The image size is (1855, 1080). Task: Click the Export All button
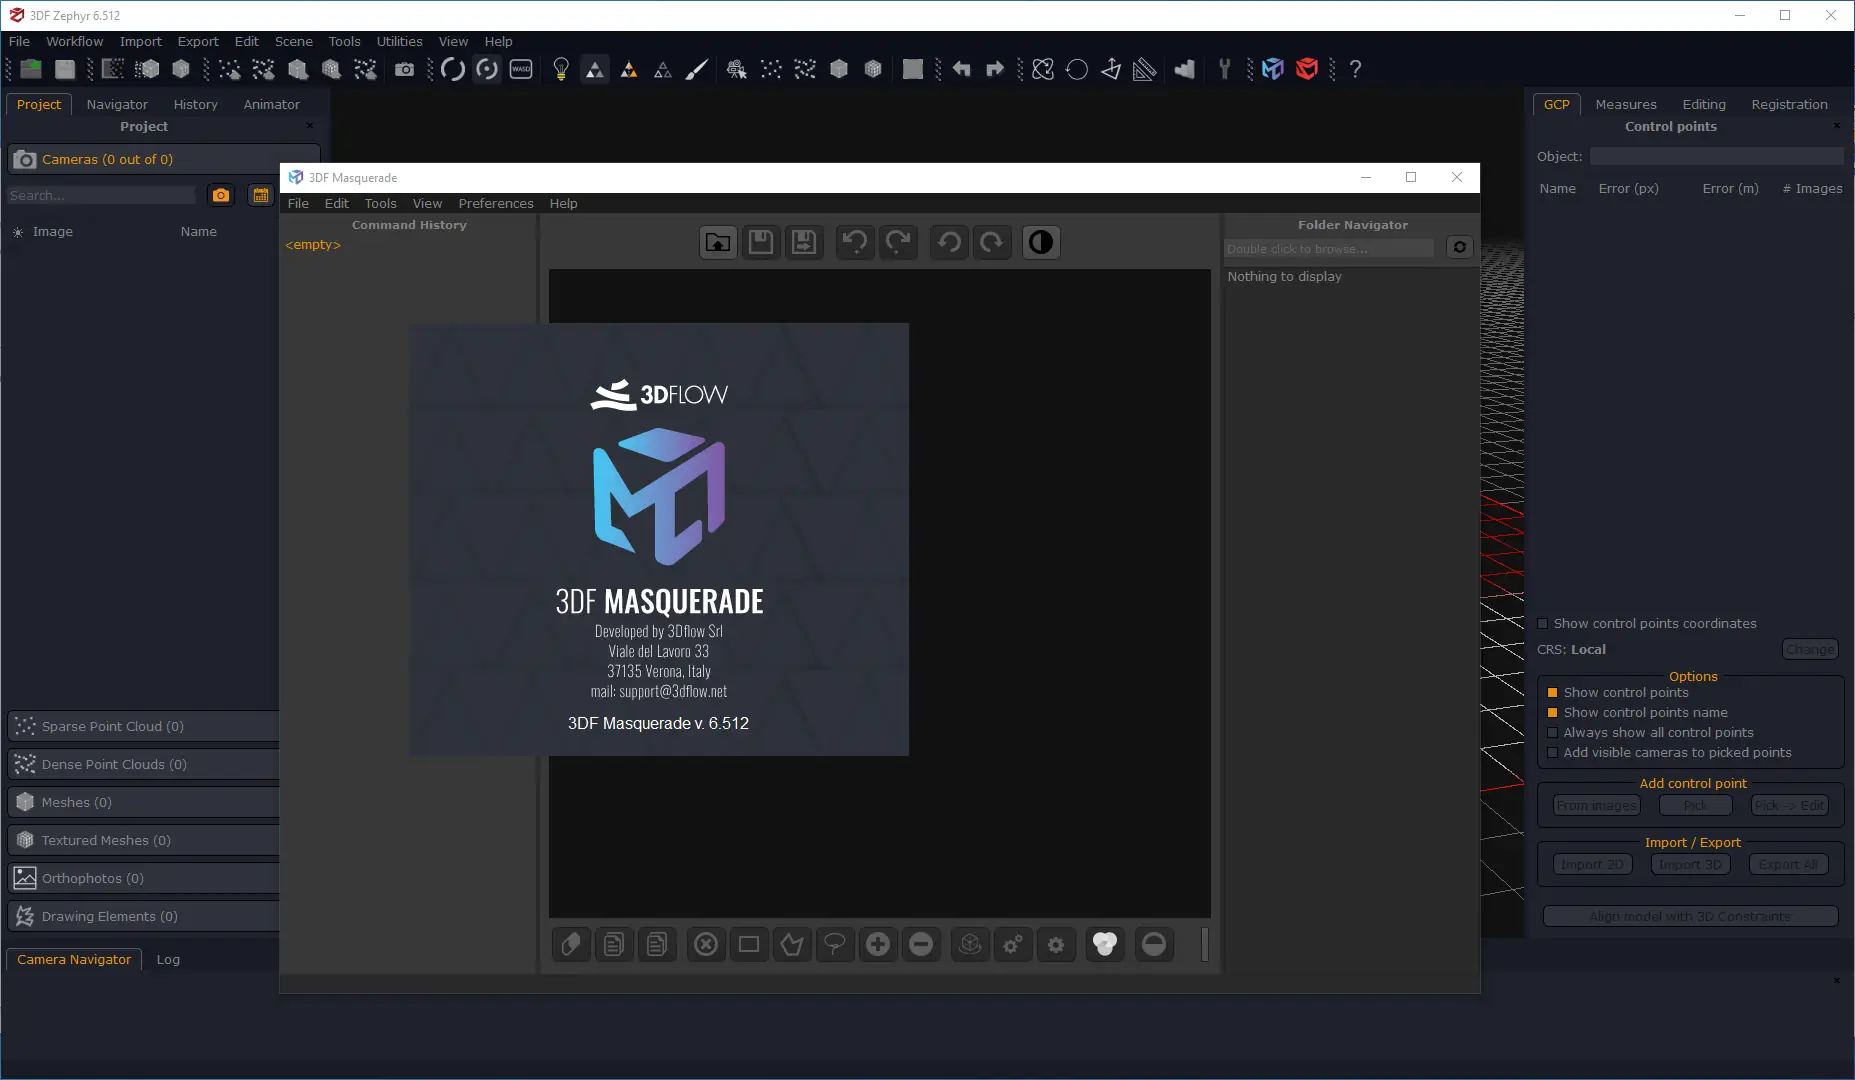(x=1788, y=864)
